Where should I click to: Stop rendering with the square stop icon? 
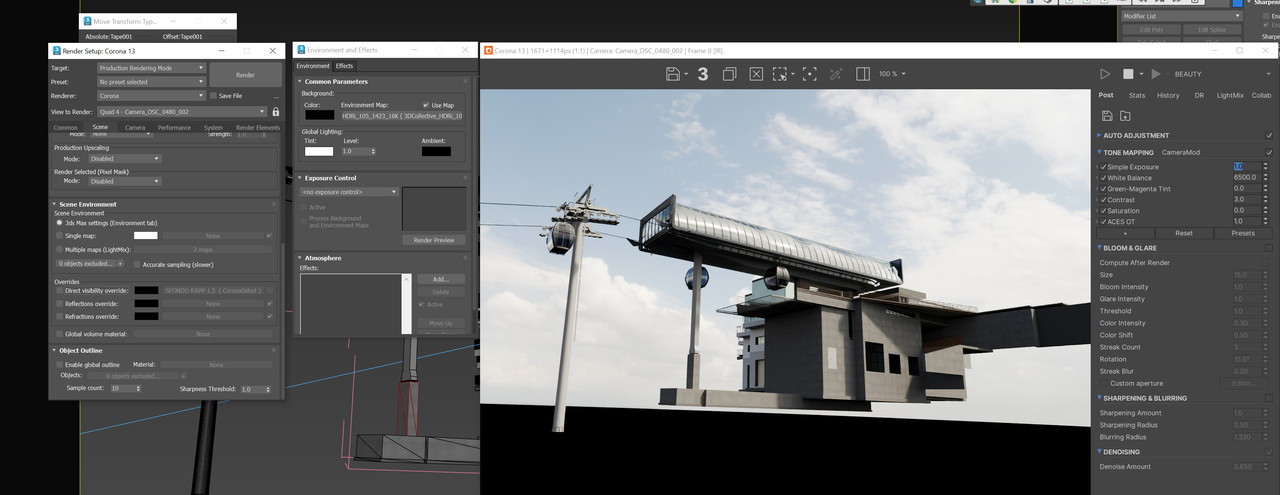[1128, 74]
